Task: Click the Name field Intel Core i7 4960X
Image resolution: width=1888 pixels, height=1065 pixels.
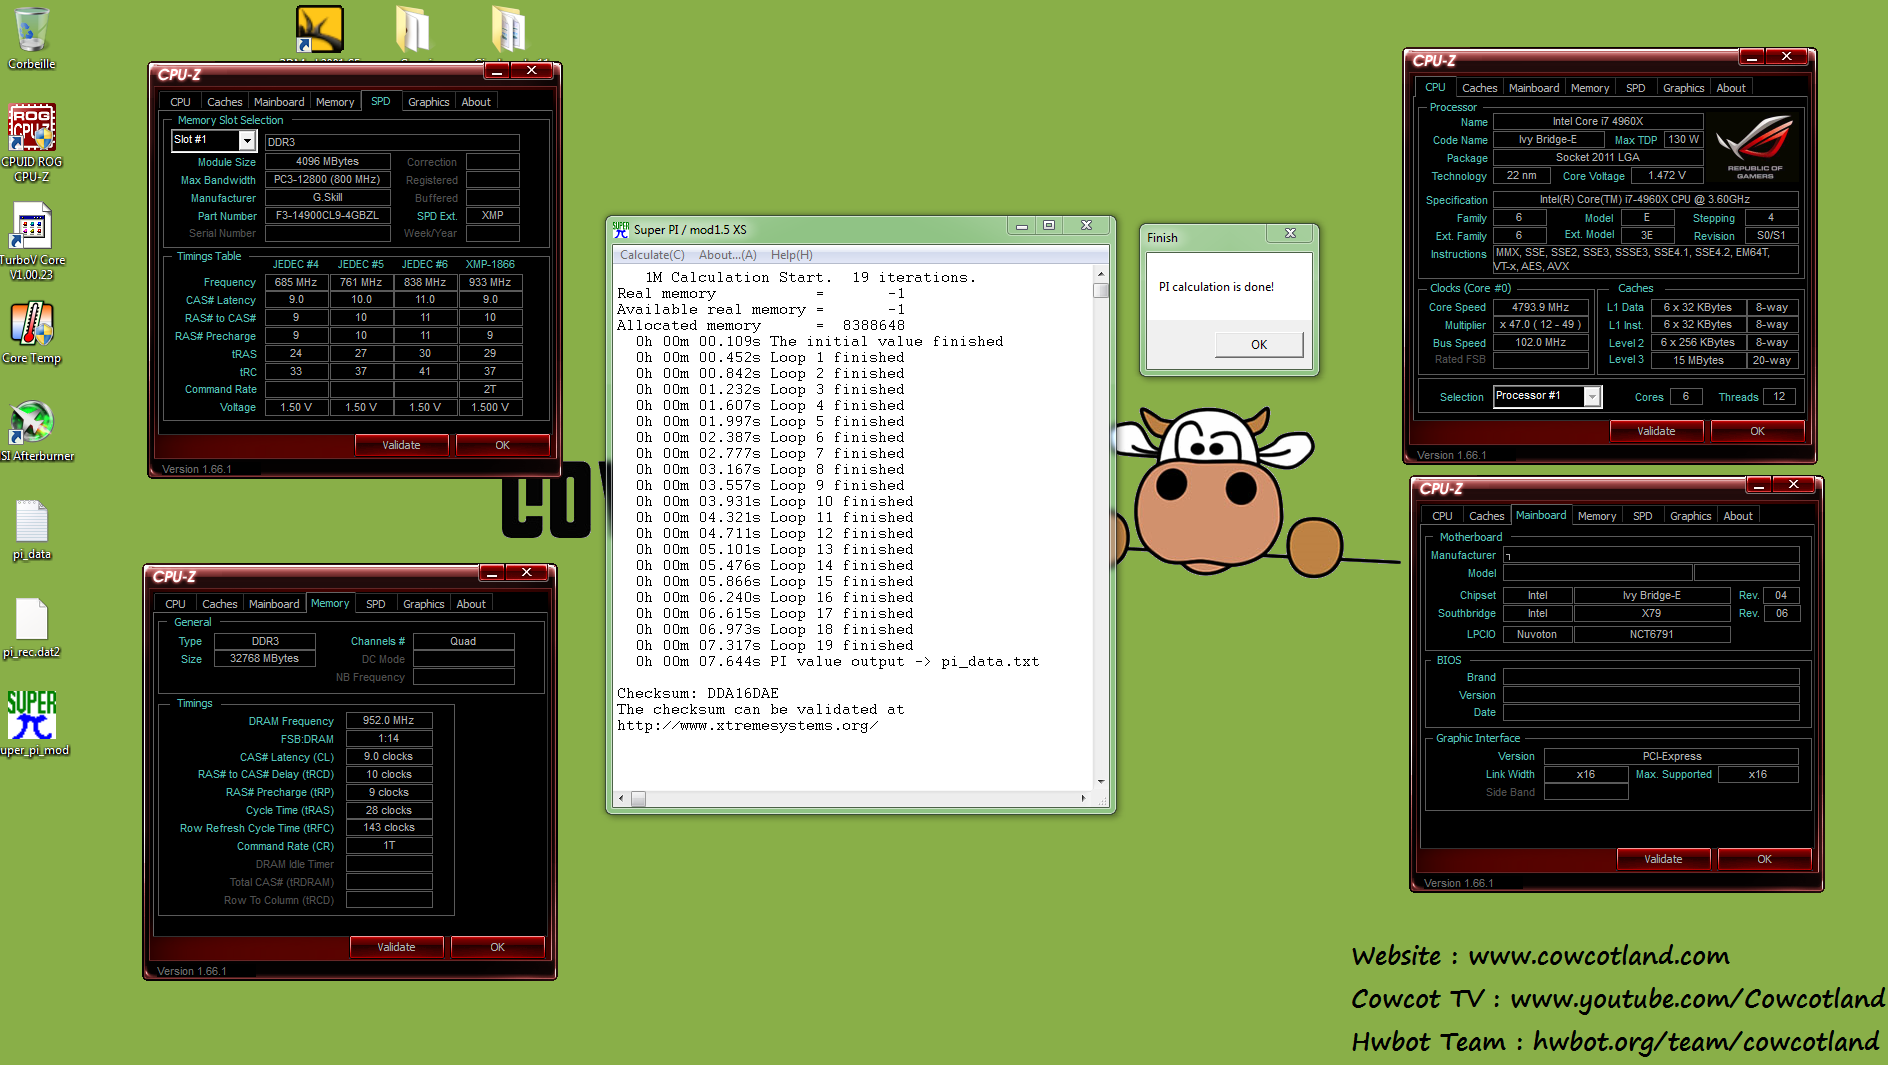Action: tap(1597, 122)
